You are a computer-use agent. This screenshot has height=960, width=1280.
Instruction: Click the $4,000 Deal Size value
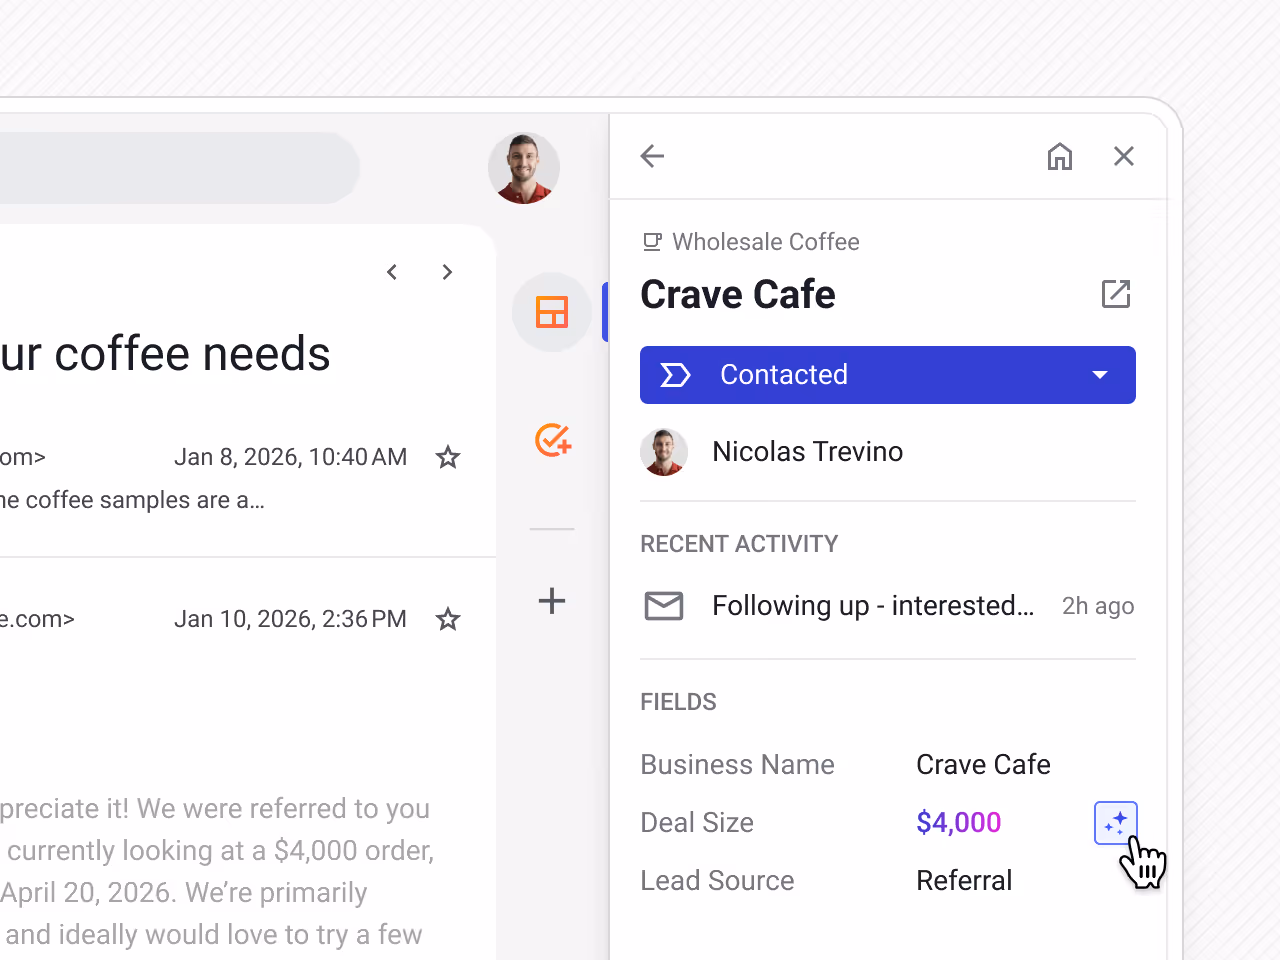coord(958,822)
